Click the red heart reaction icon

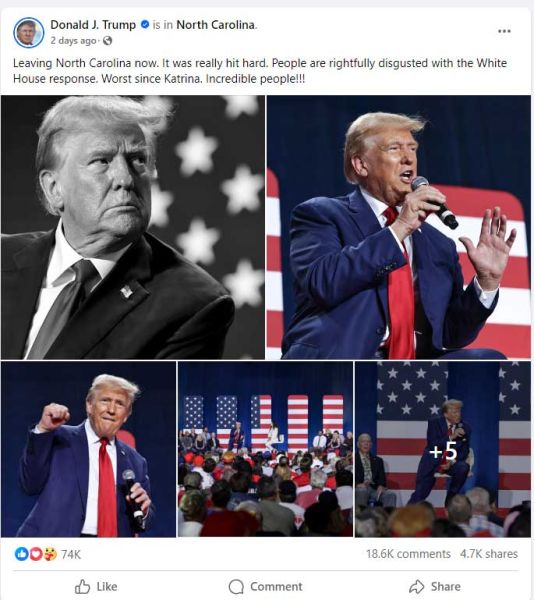36,554
